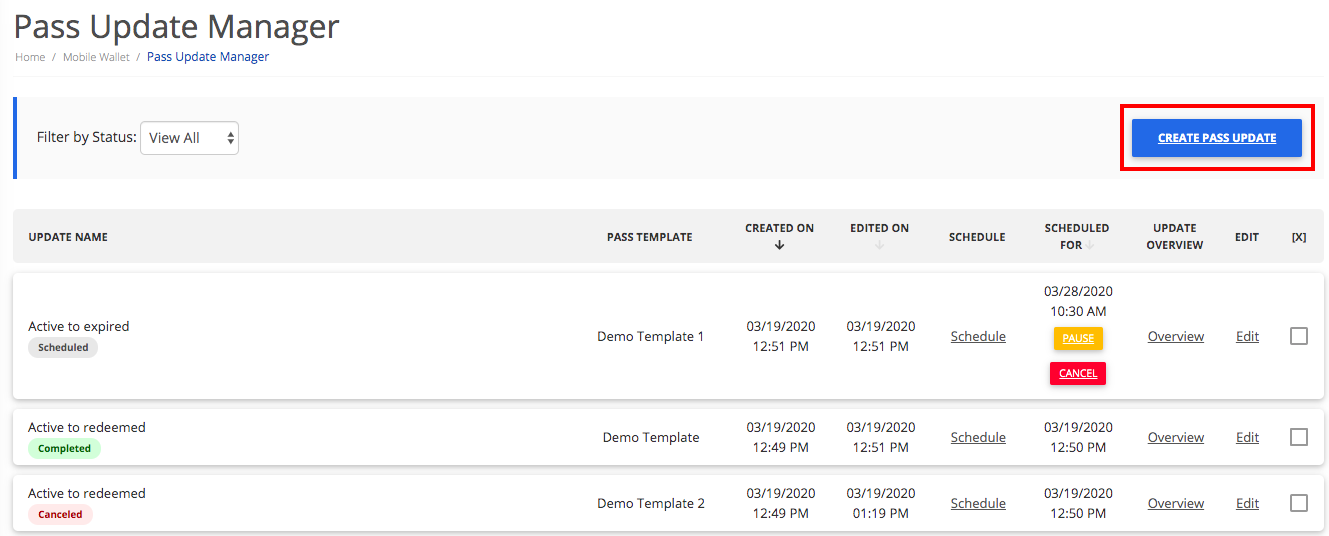Open Mobile Wallet breadcrumb

pos(96,57)
